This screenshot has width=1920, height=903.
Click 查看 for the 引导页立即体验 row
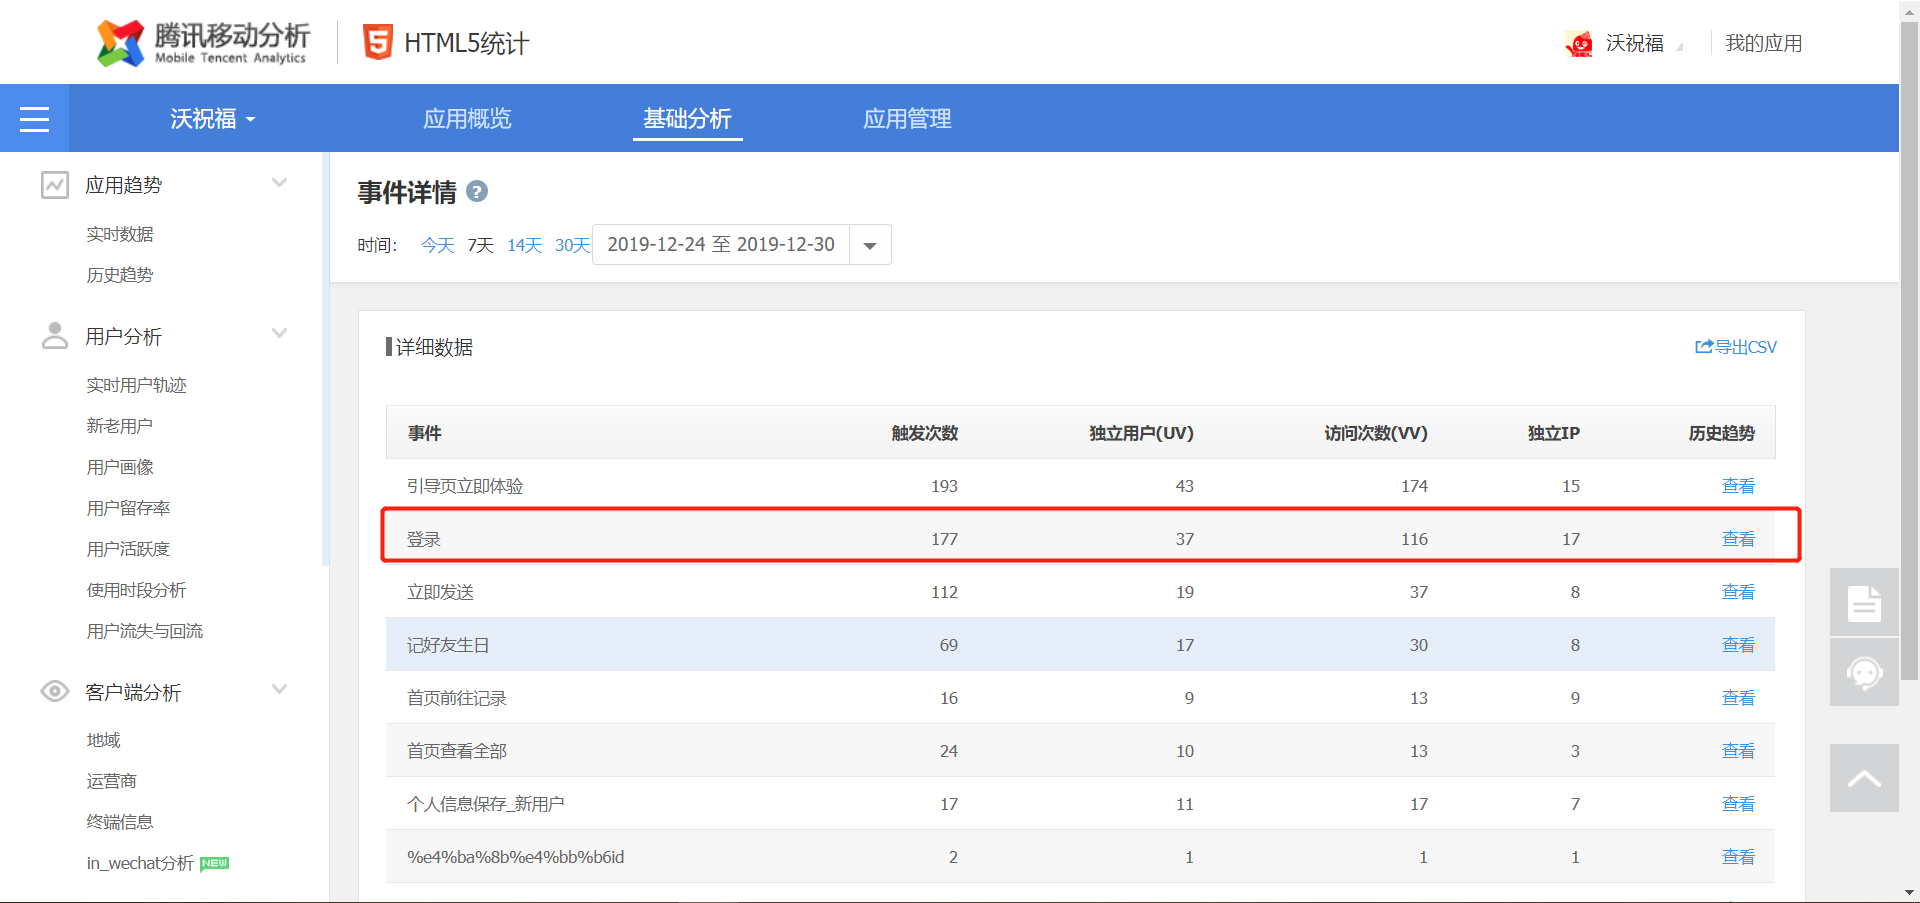pos(1738,486)
